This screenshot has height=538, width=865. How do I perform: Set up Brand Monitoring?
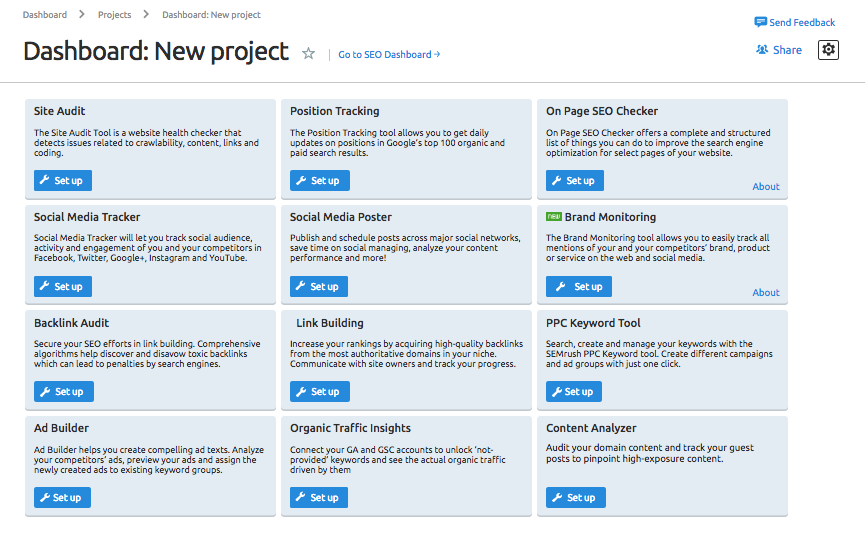tap(578, 287)
